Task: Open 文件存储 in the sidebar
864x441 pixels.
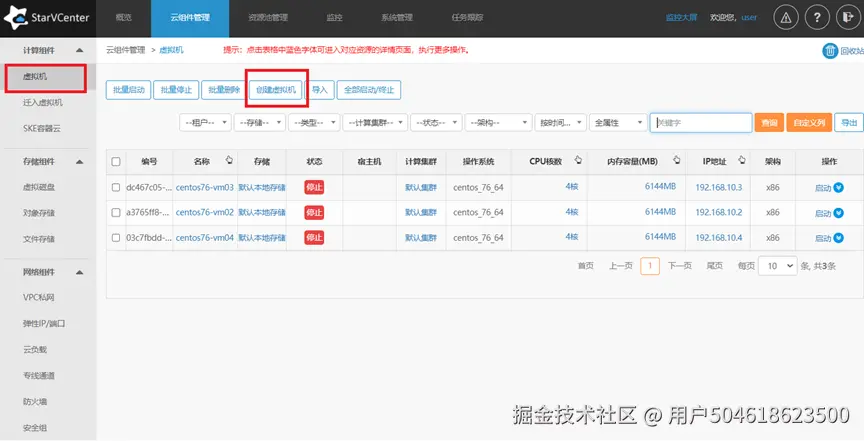Action: click(x=39, y=239)
